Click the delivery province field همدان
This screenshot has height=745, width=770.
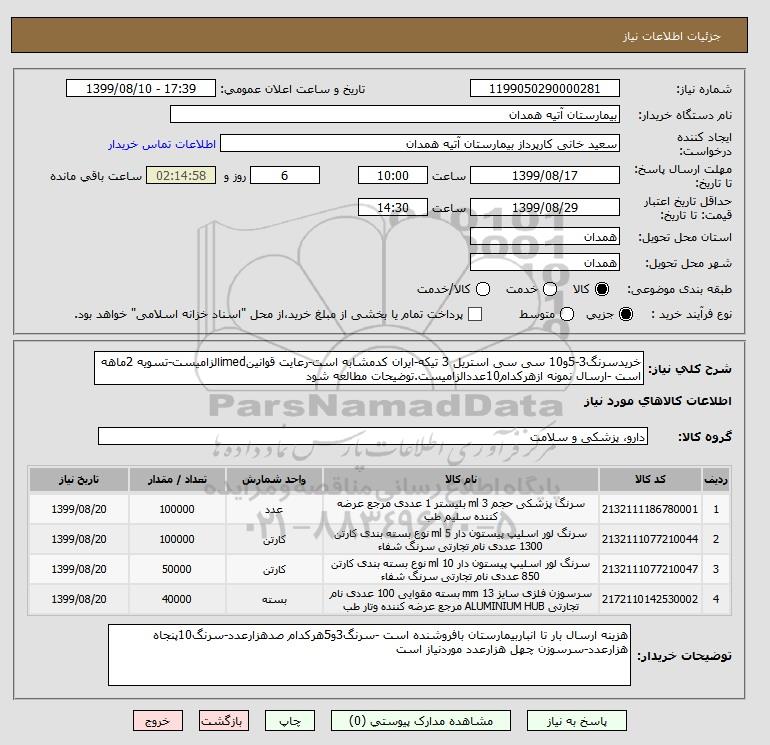545,237
